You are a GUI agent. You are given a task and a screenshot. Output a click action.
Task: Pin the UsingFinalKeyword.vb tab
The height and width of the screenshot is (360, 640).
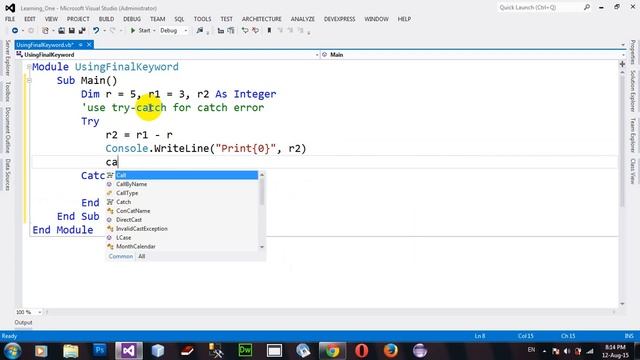point(81,45)
